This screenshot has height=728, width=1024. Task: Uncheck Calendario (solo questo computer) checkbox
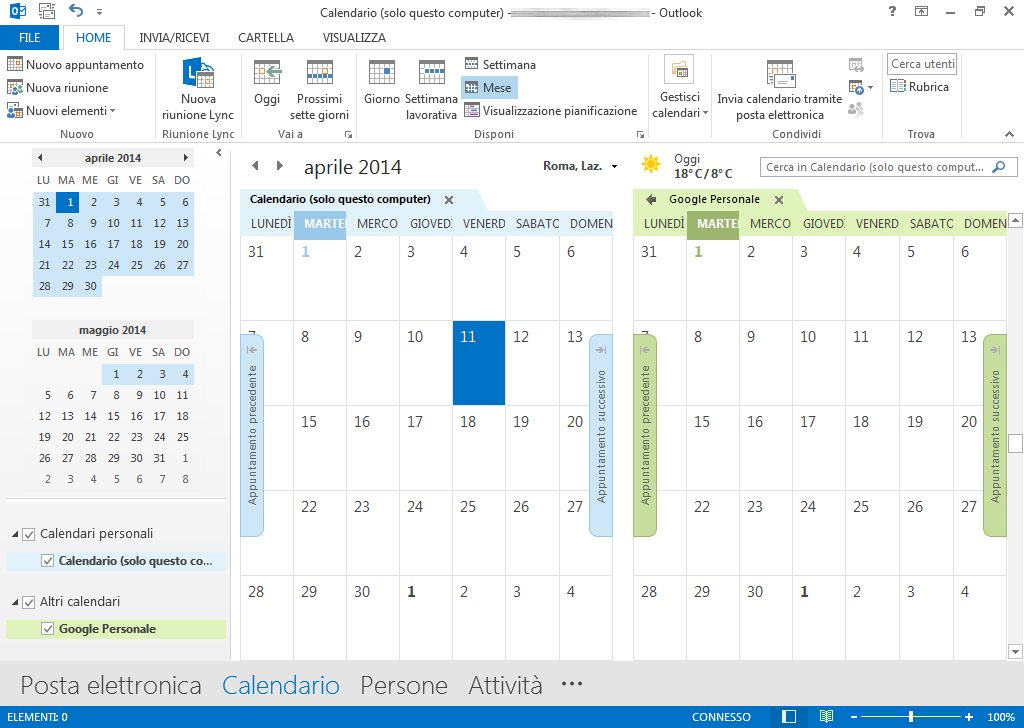coord(47,561)
